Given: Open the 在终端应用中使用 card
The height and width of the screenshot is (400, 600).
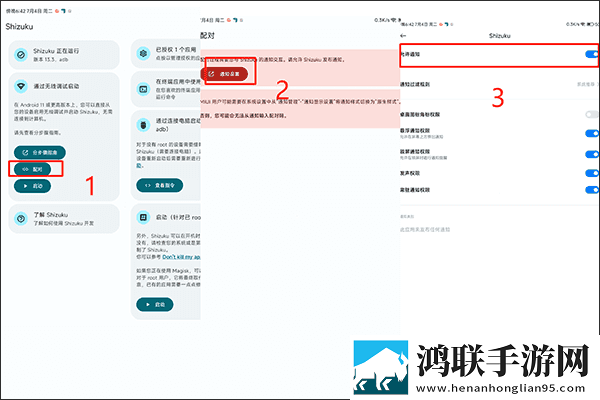Looking at the screenshot, I should point(166,89).
